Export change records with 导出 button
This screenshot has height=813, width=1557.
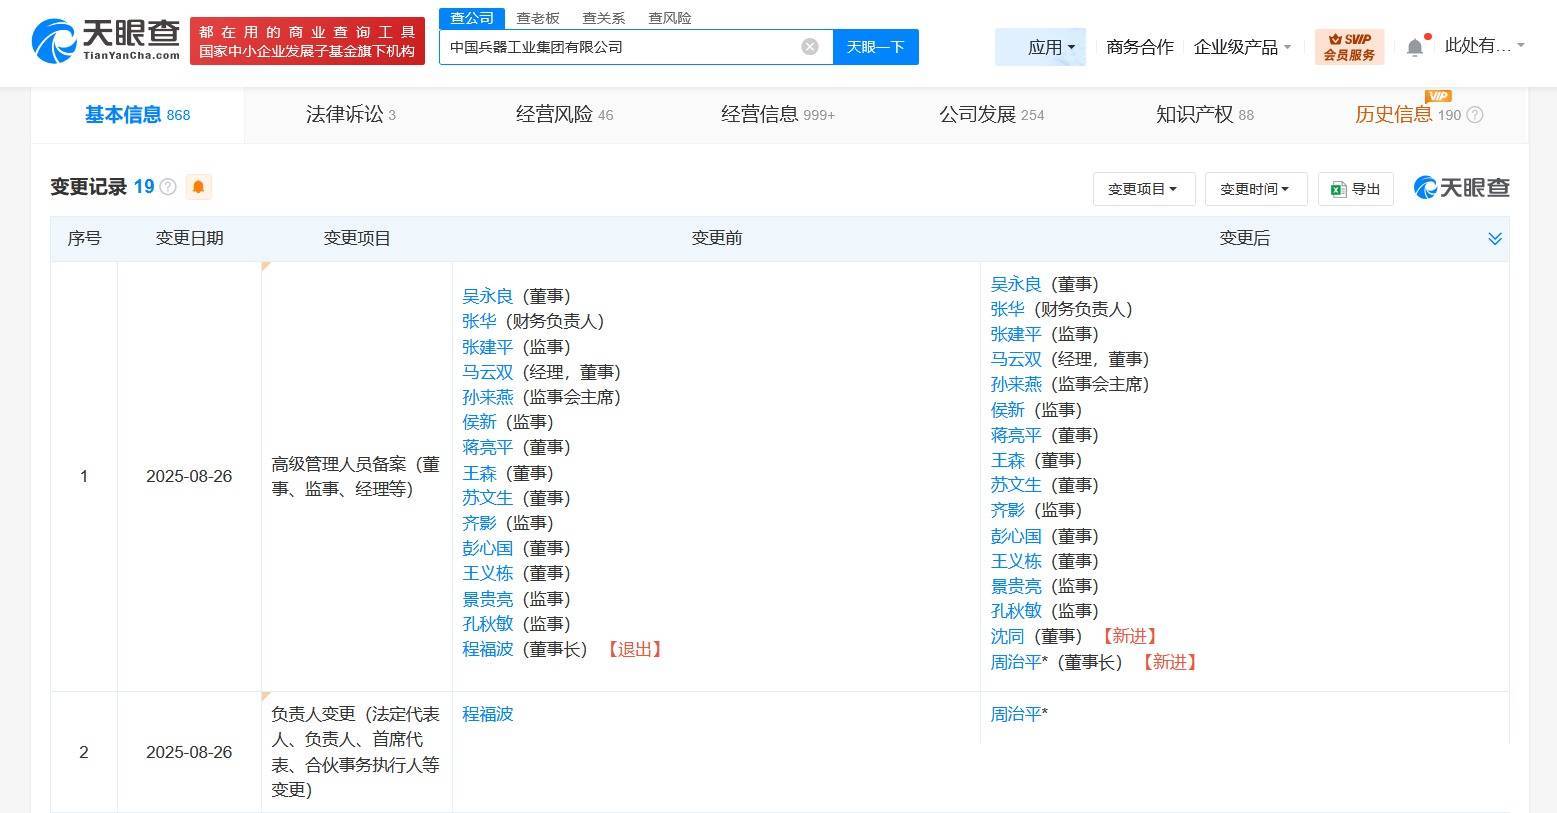click(1356, 189)
